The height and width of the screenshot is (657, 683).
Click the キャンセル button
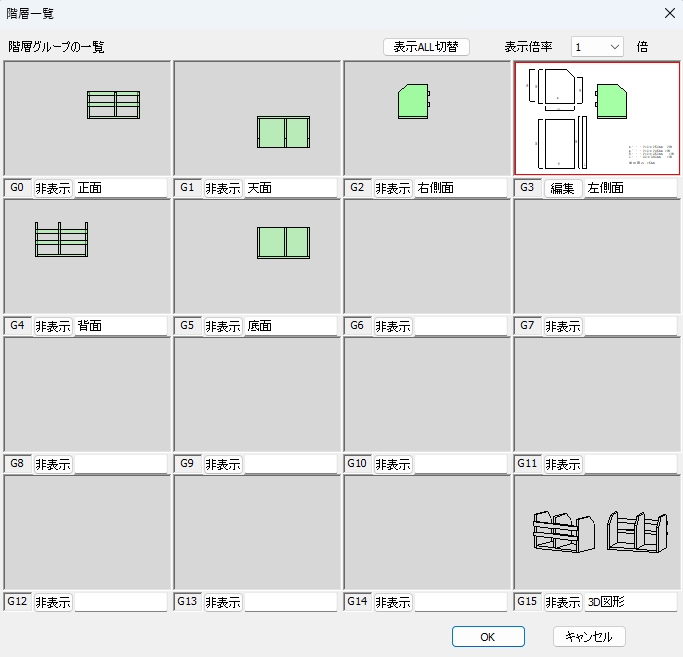point(589,637)
